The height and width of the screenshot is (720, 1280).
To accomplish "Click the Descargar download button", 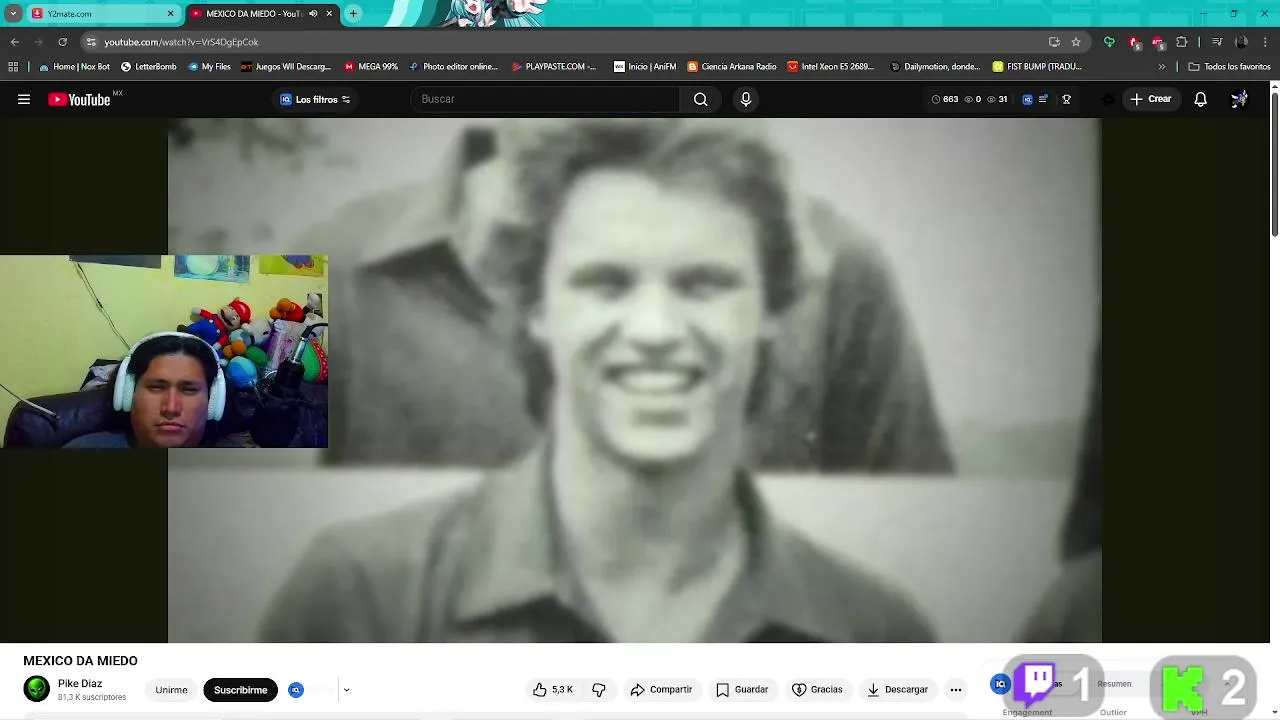I will tap(897, 690).
